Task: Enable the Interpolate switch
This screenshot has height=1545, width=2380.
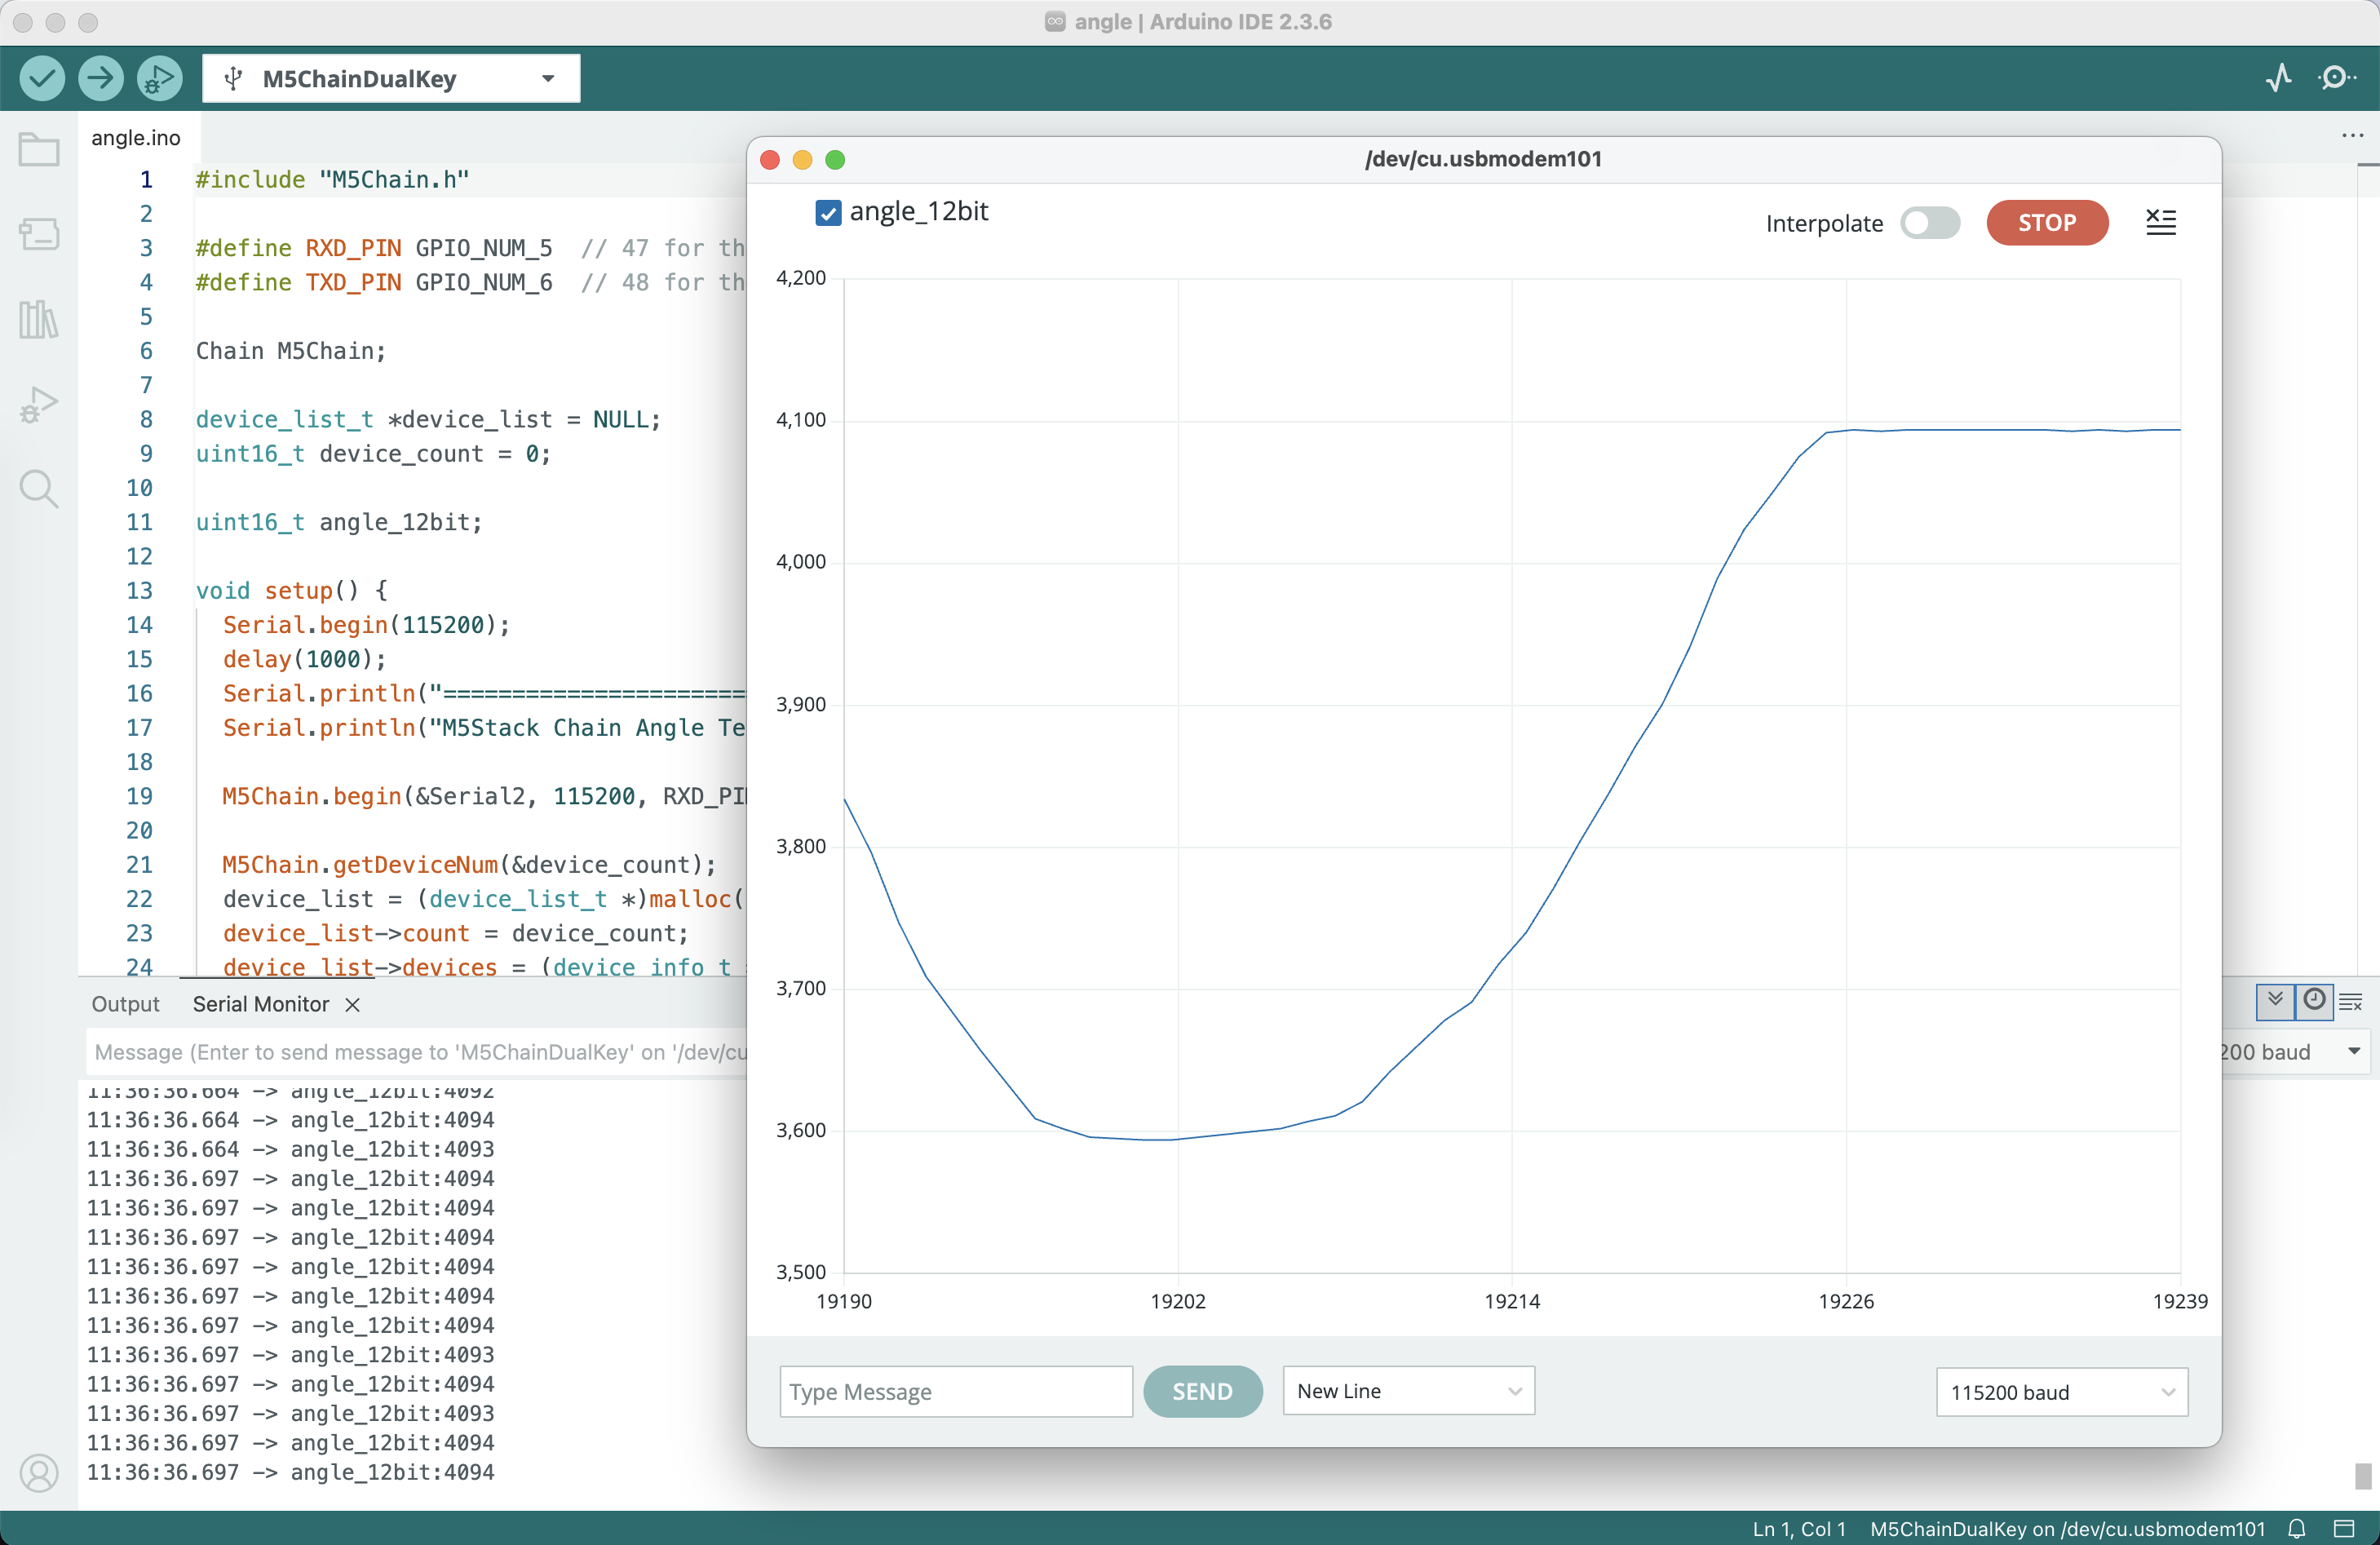Action: [1930, 222]
